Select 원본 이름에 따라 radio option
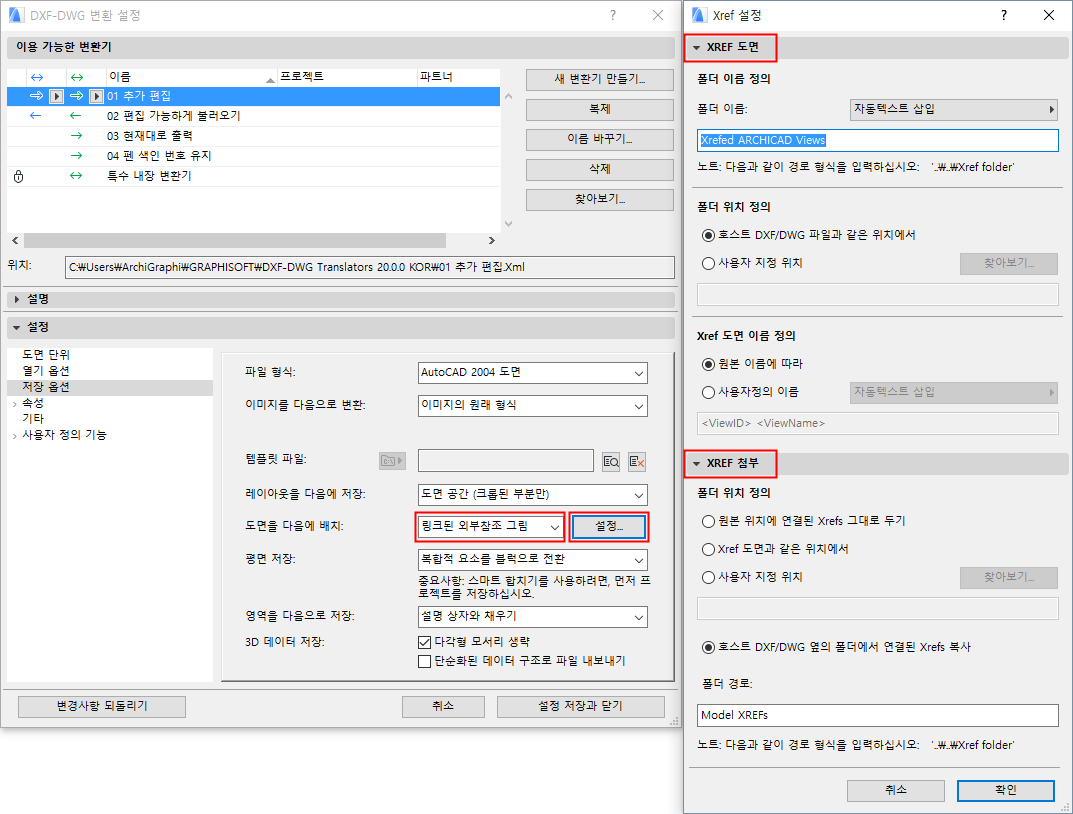1073x814 pixels. click(709, 365)
